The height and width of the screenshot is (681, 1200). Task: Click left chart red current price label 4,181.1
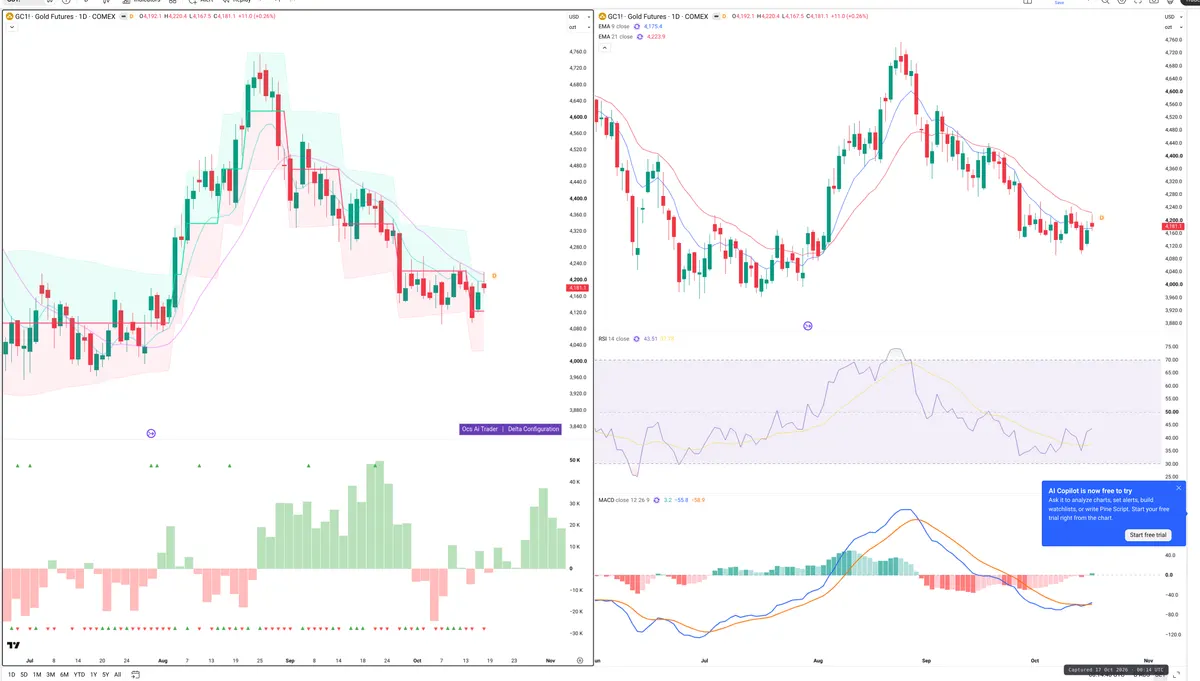tap(577, 288)
